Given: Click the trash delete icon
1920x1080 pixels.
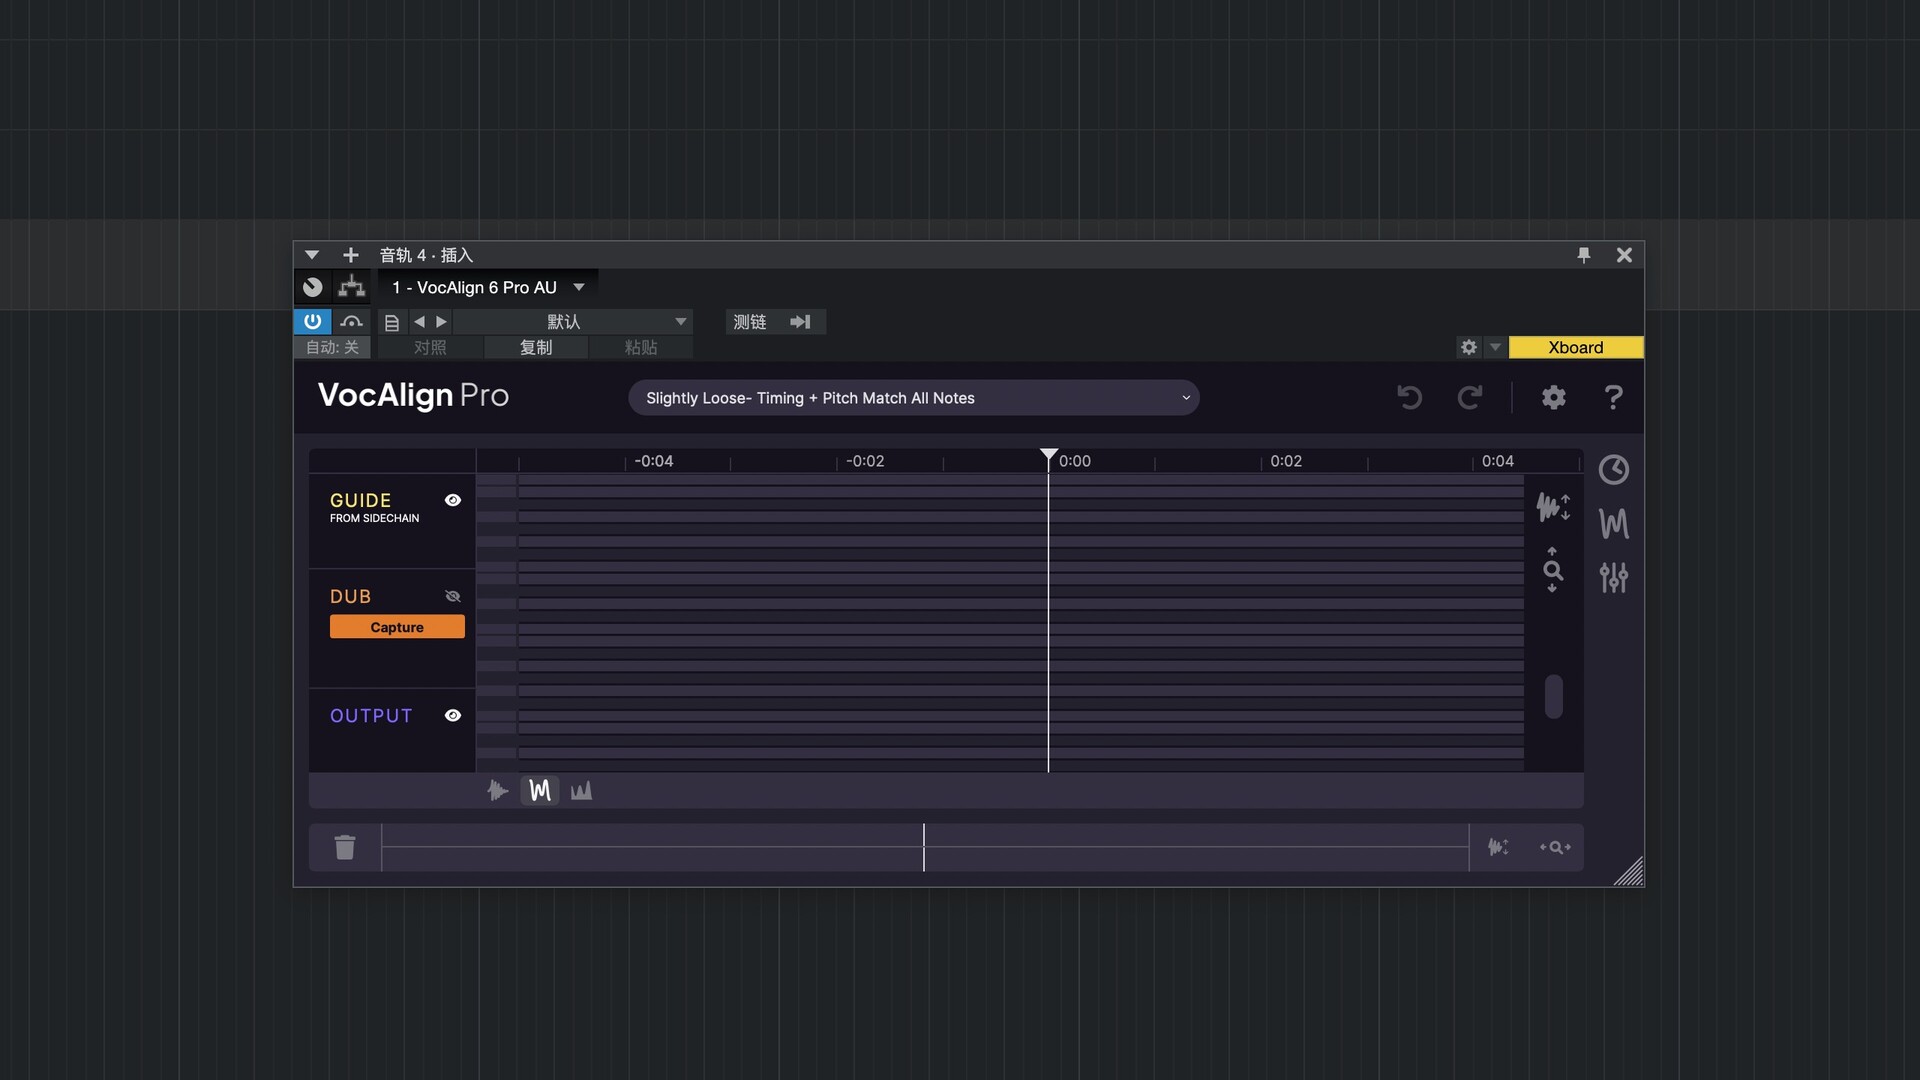Looking at the screenshot, I should tap(345, 848).
